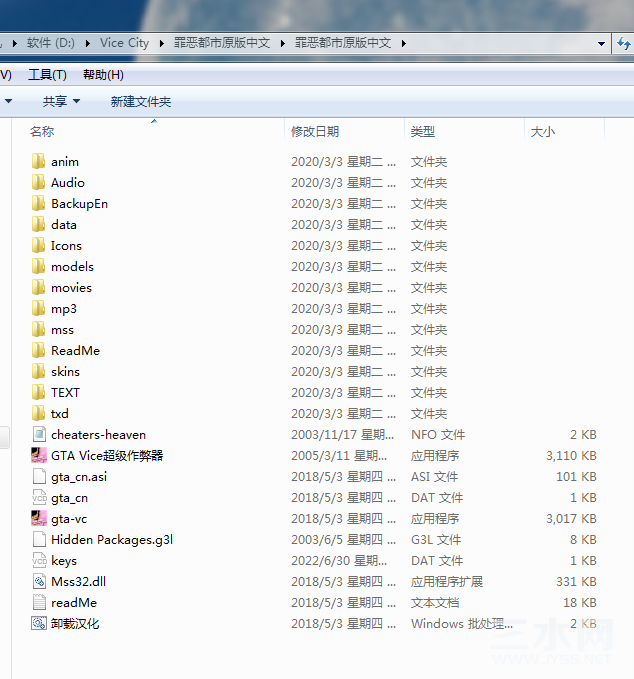Select file name Mss32.dll
Image resolution: width=634 pixels, height=679 pixels.
tap(78, 582)
